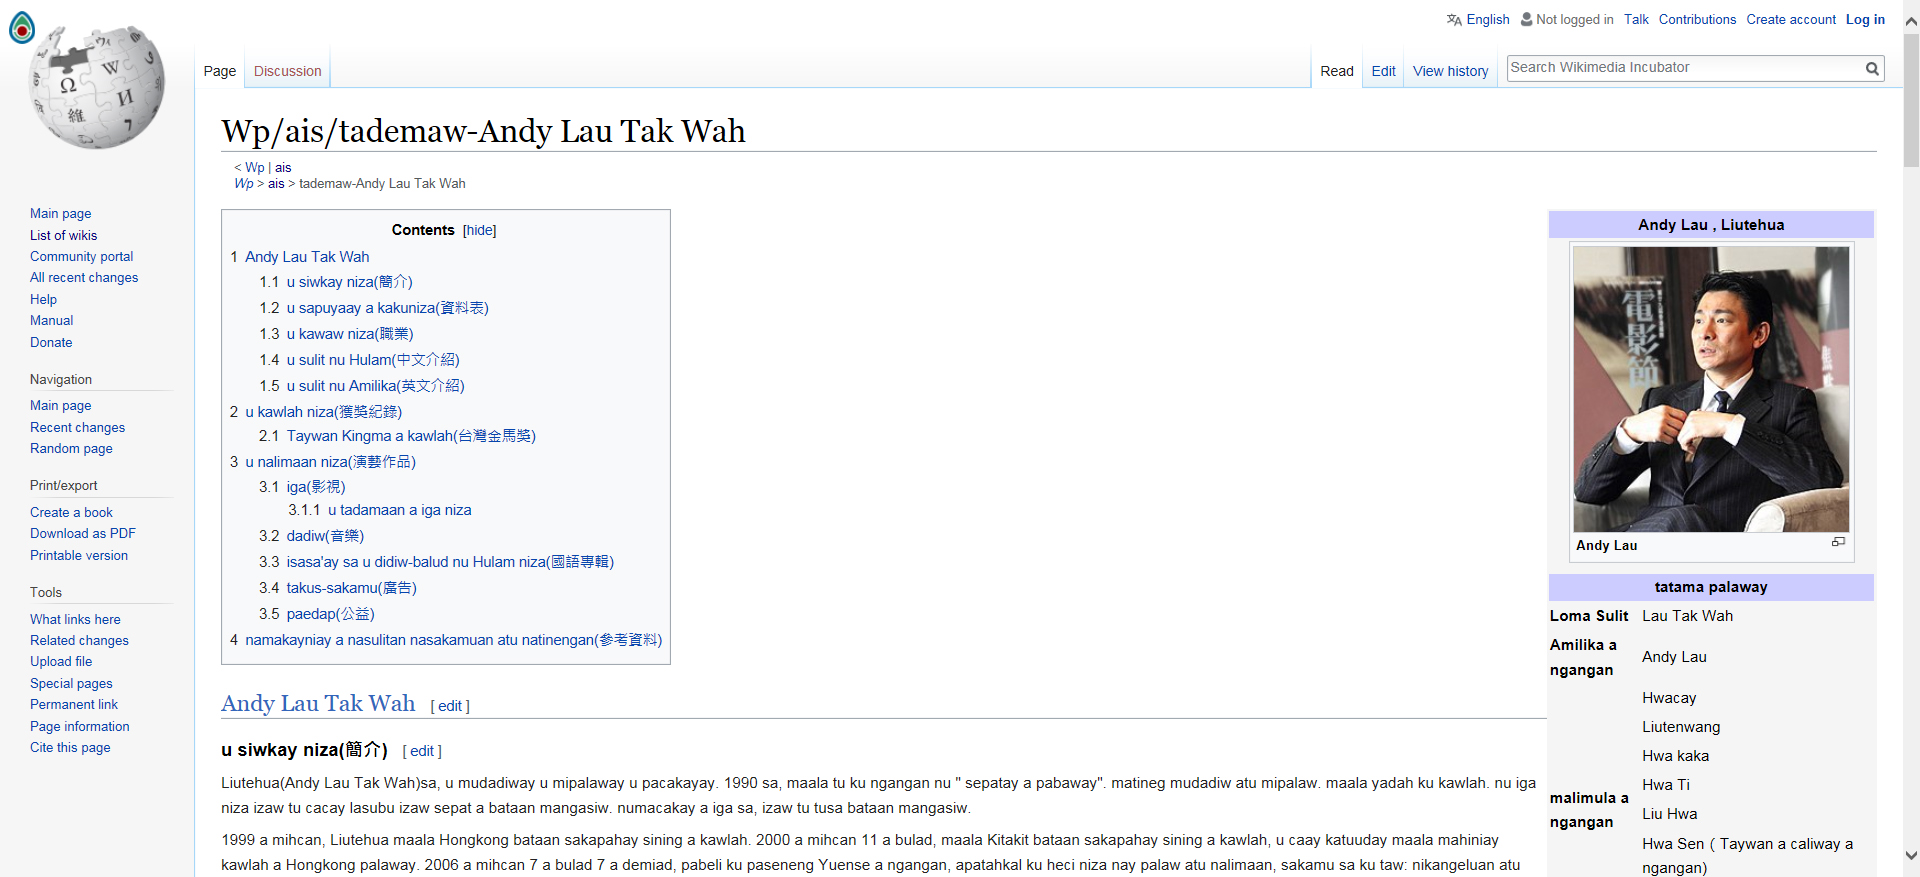Viewport: 1920px width, 877px height.
Task: Open Printable version
Action: coord(79,555)
